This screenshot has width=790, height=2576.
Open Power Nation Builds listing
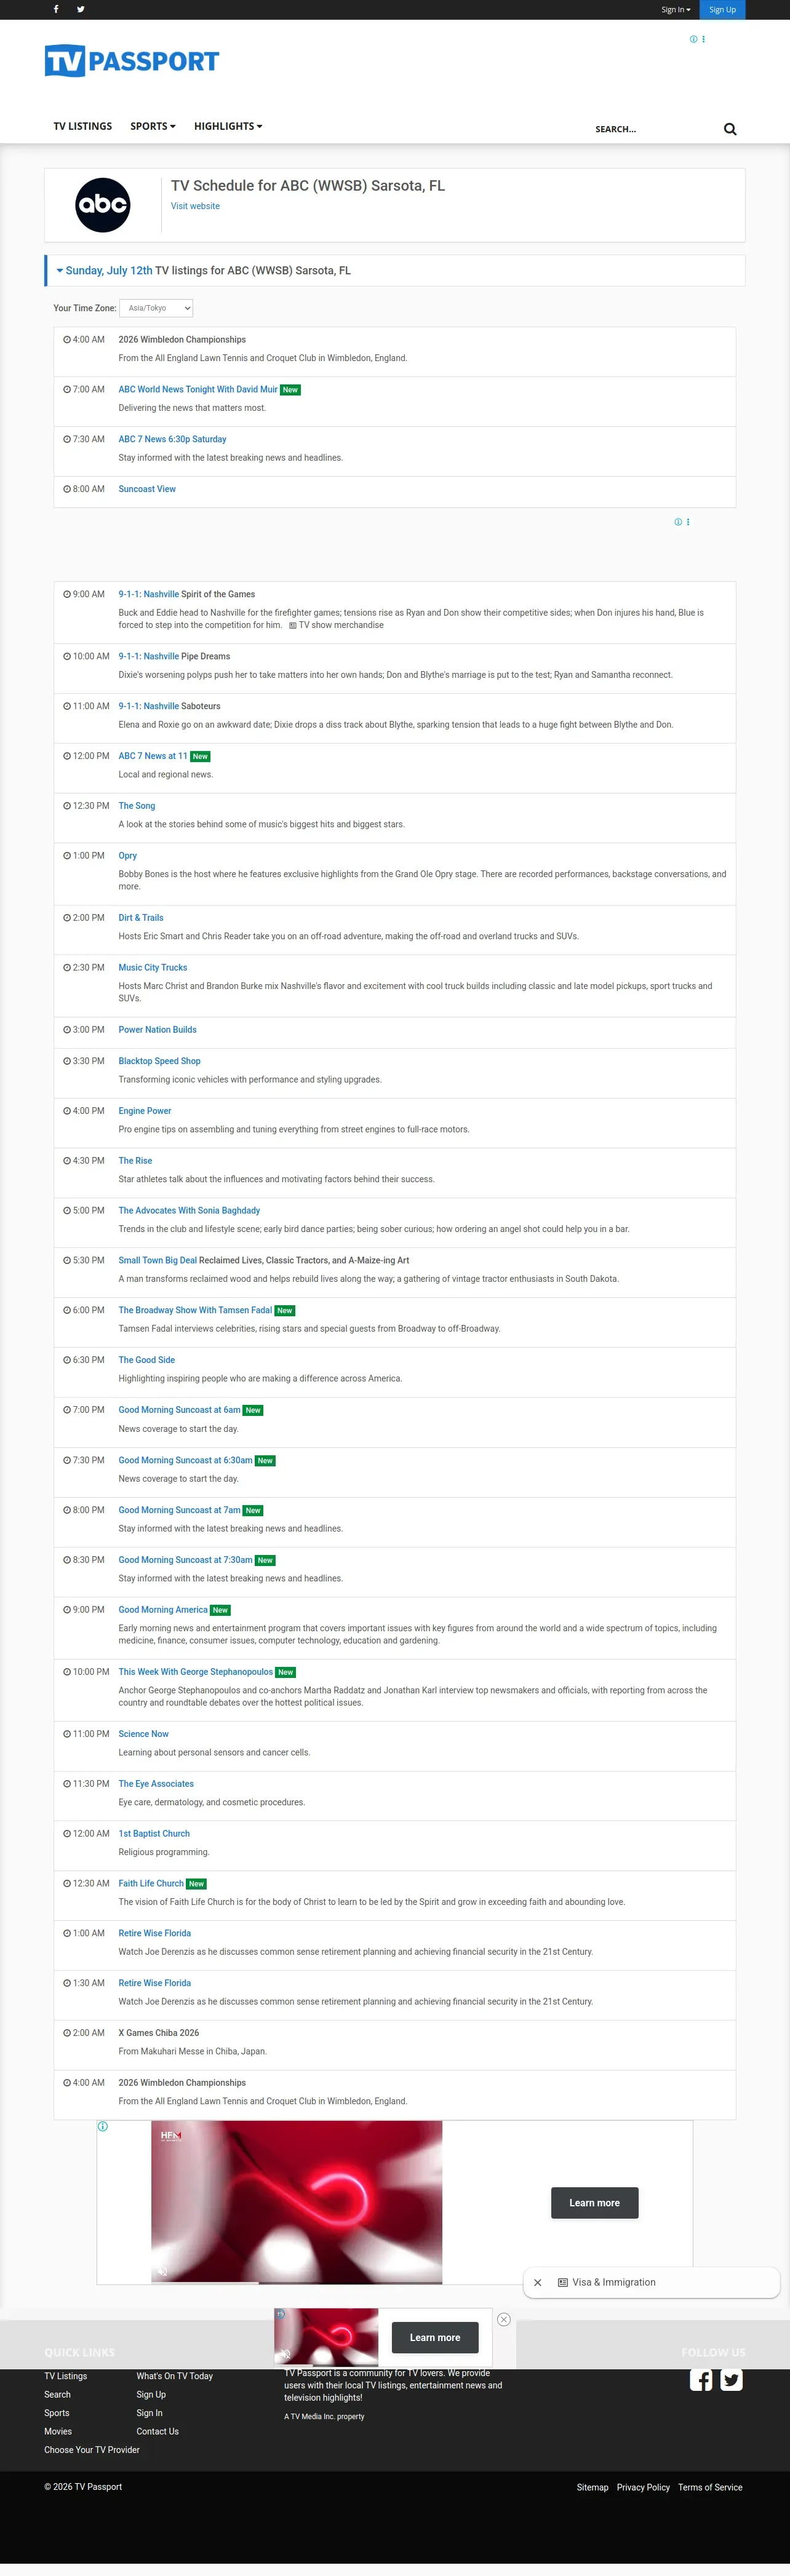click(157, 1030)
